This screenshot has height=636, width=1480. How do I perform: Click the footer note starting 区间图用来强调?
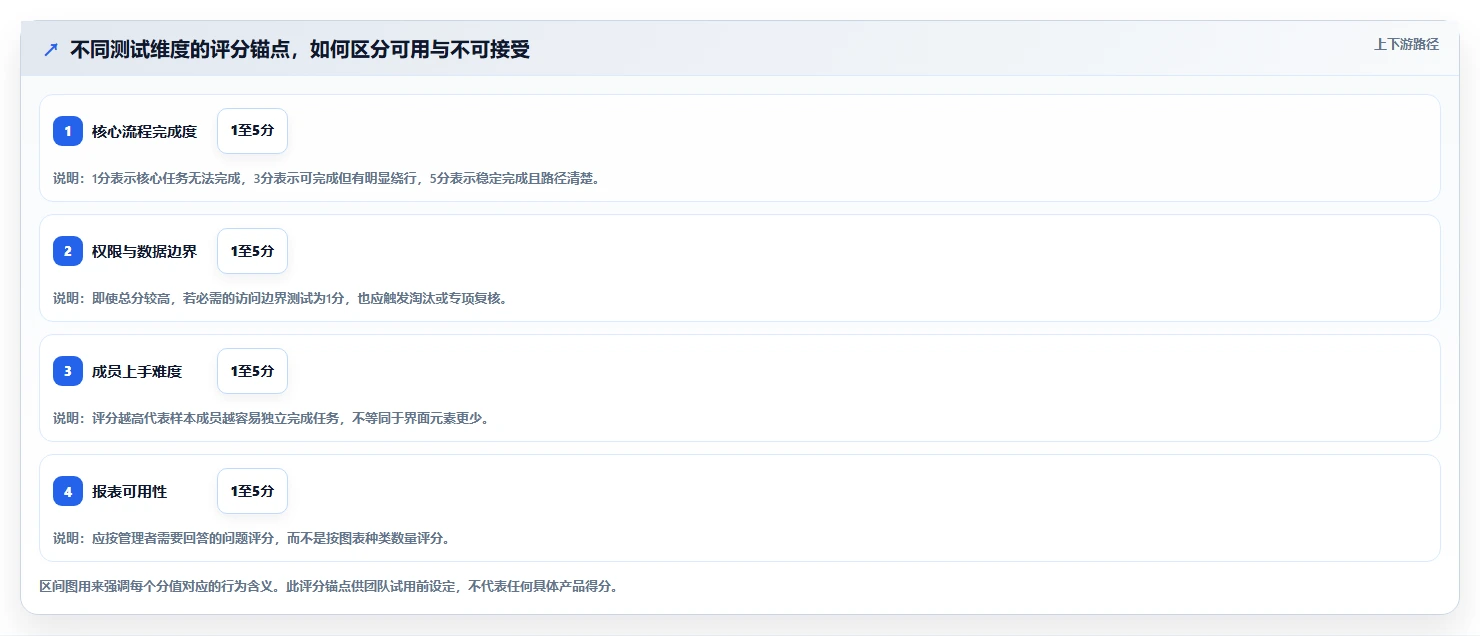(328, 586)
